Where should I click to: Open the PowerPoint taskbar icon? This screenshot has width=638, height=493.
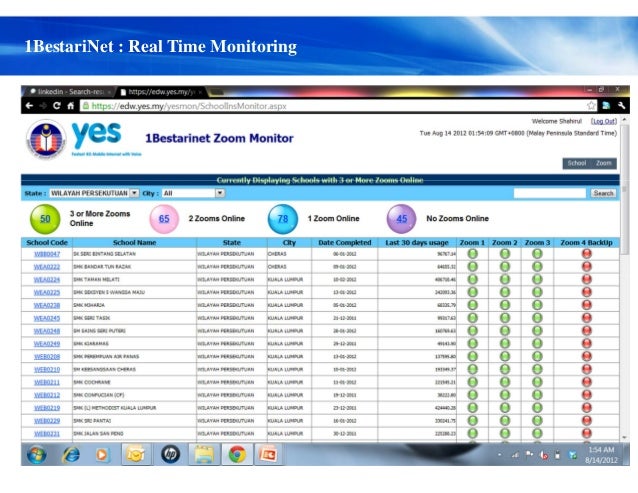(x=269, y=454)
